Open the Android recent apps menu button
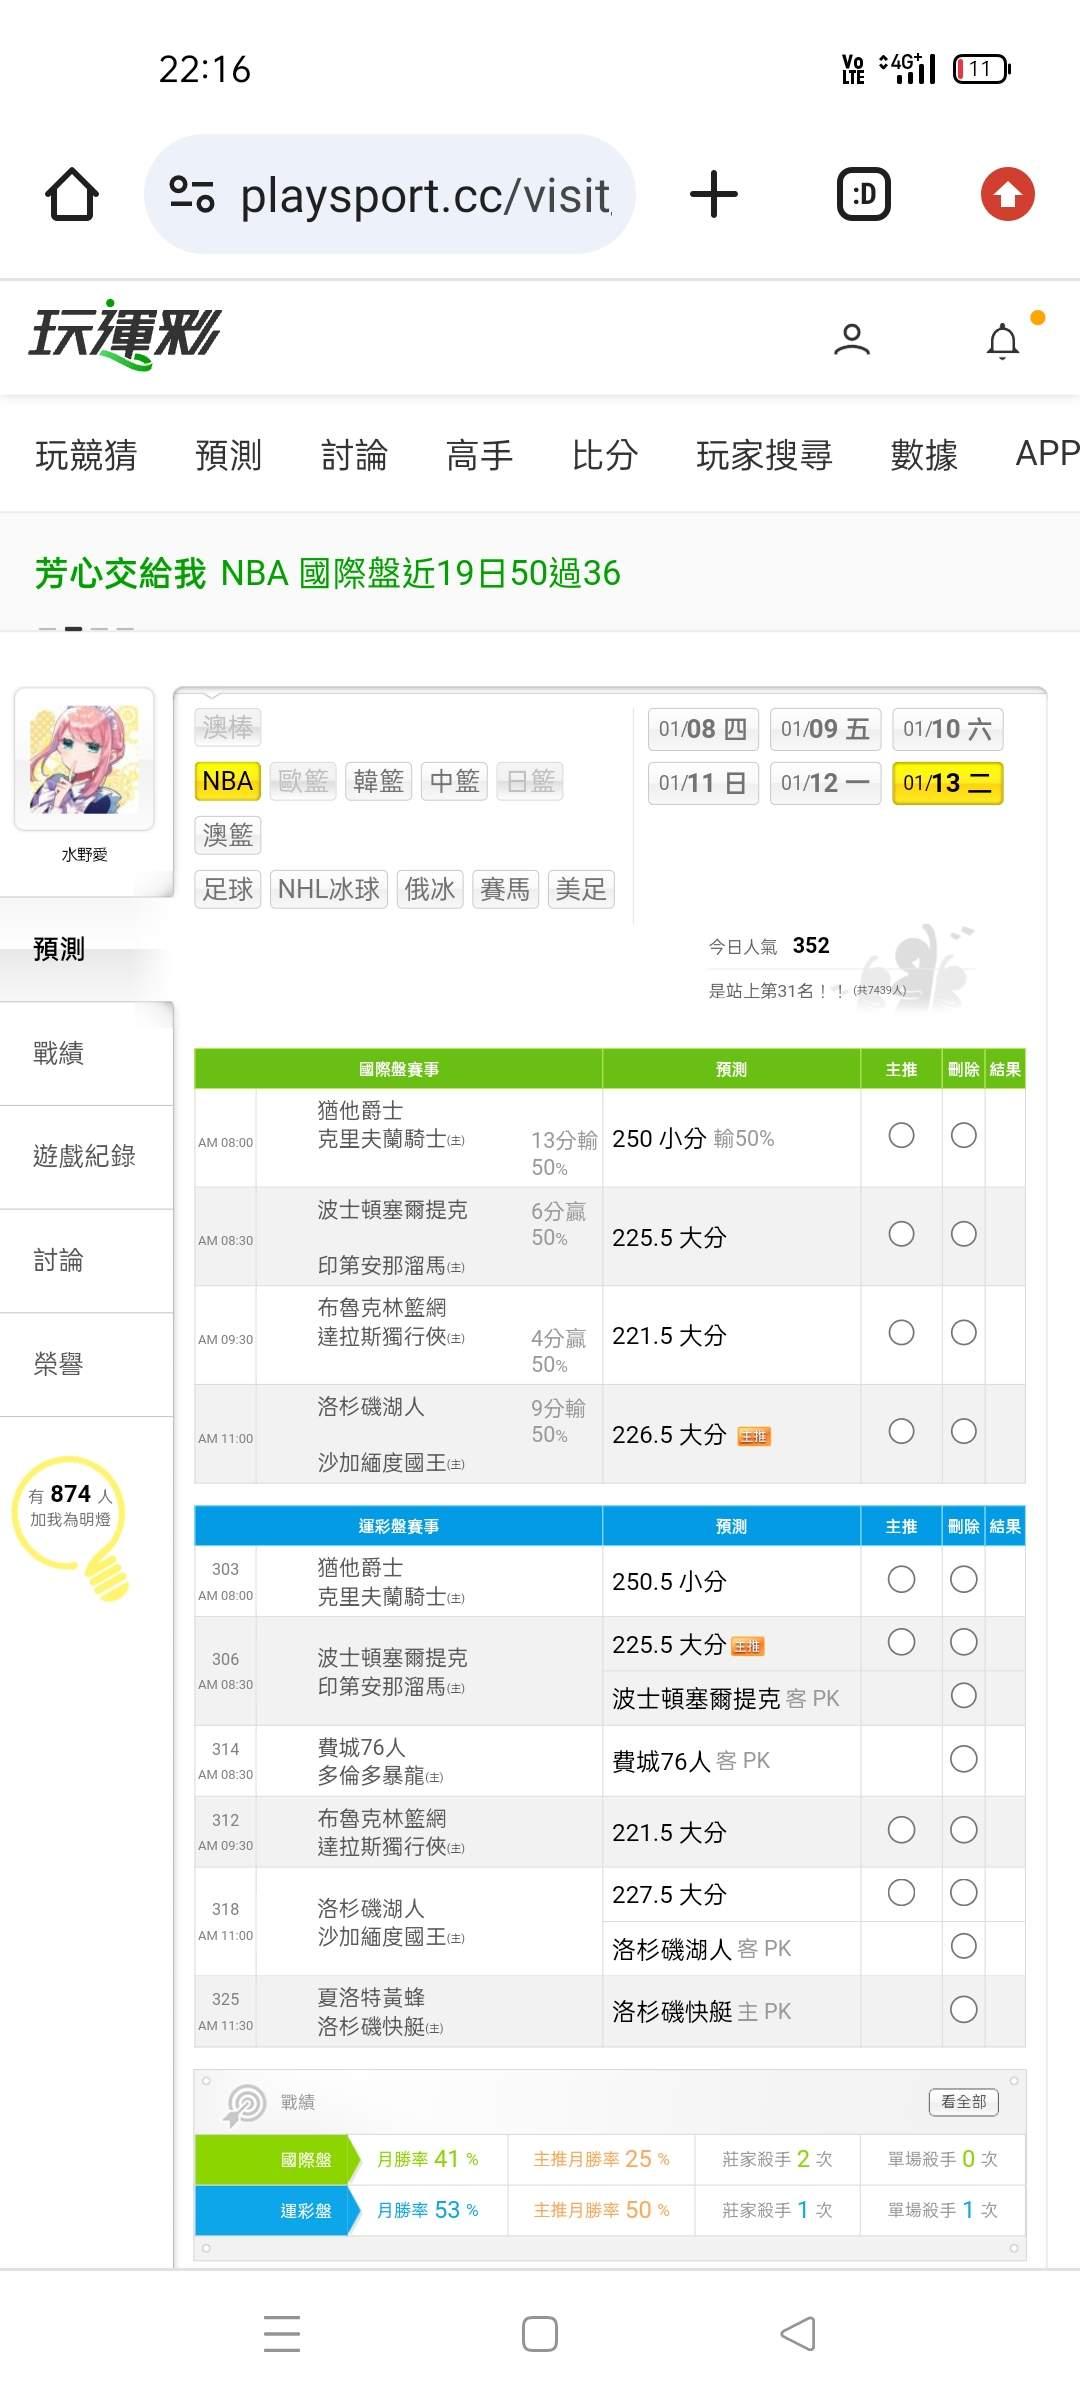The image size is (1080, 2400). pos(282,2334)
